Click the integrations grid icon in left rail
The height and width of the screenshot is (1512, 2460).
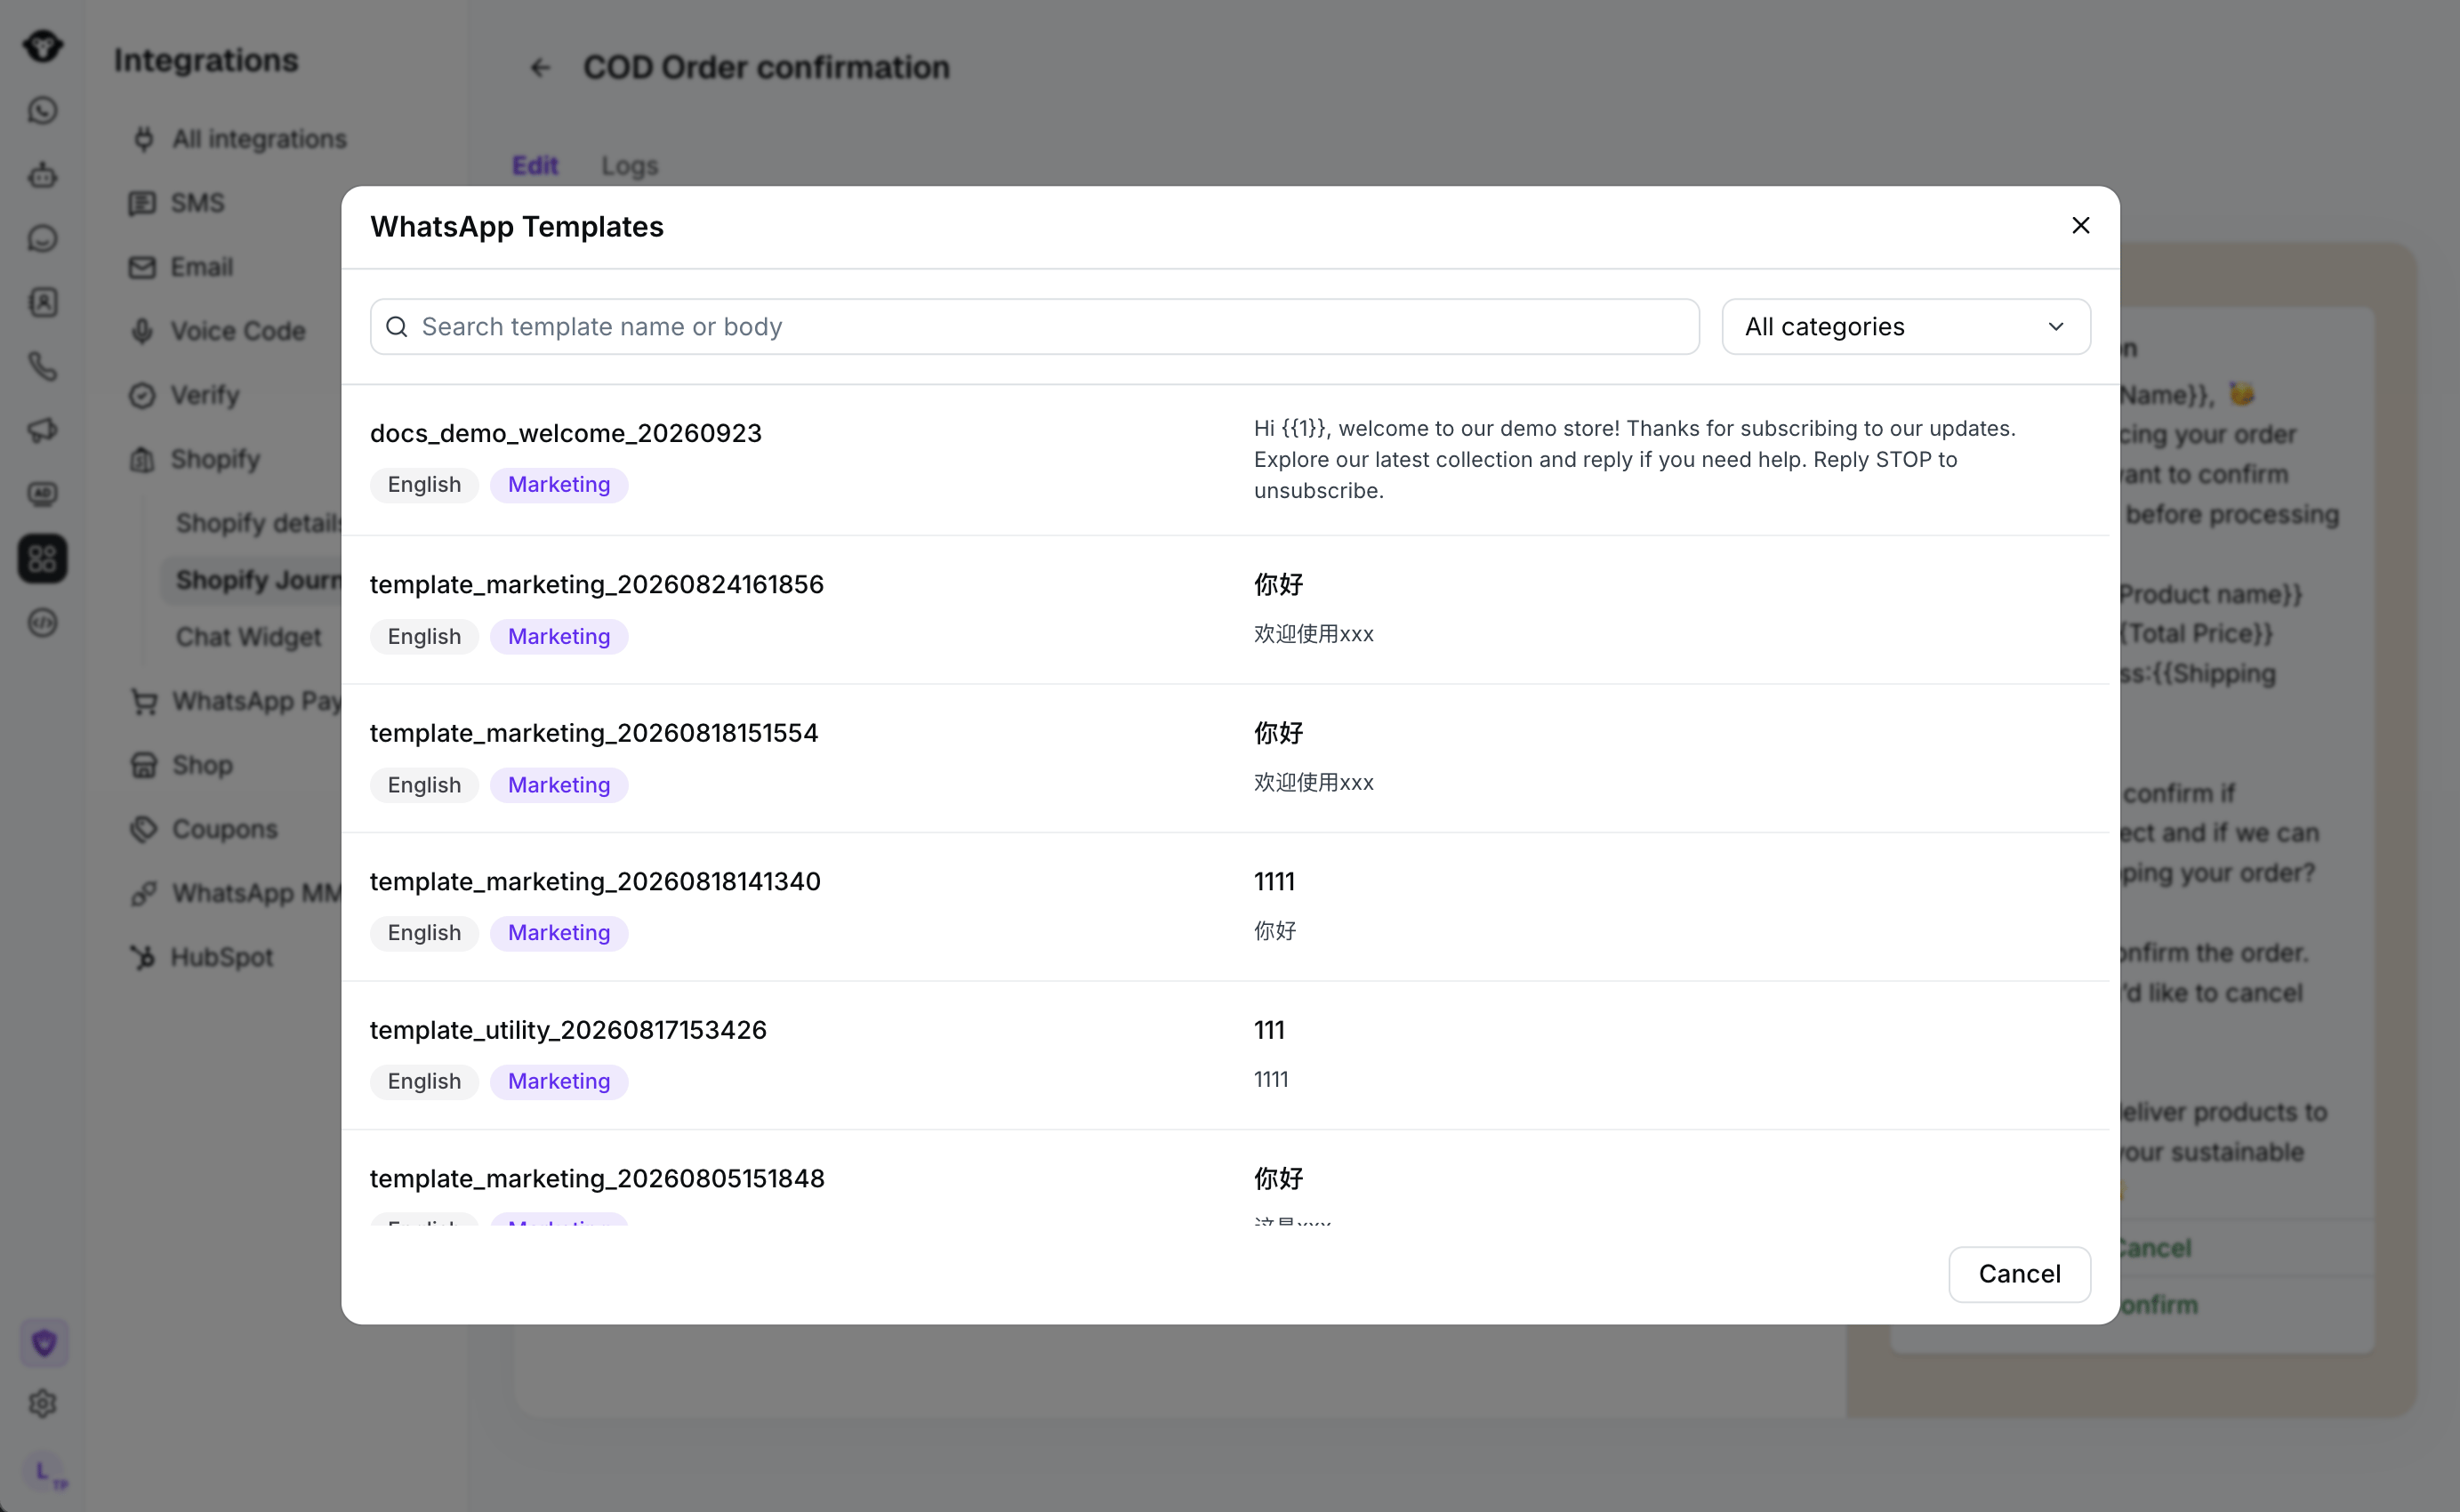42,558
